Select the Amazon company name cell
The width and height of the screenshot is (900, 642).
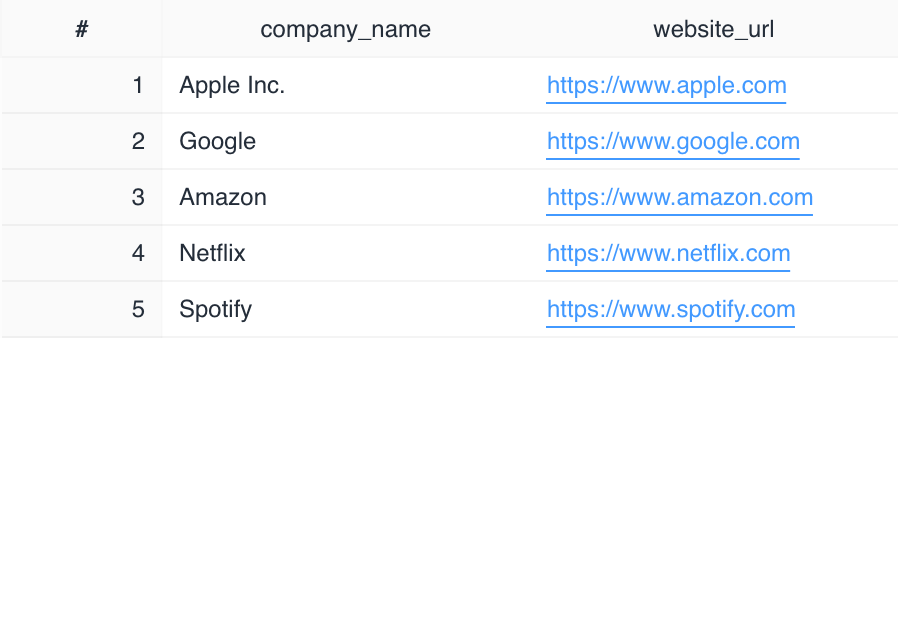[x=222, y=197]
